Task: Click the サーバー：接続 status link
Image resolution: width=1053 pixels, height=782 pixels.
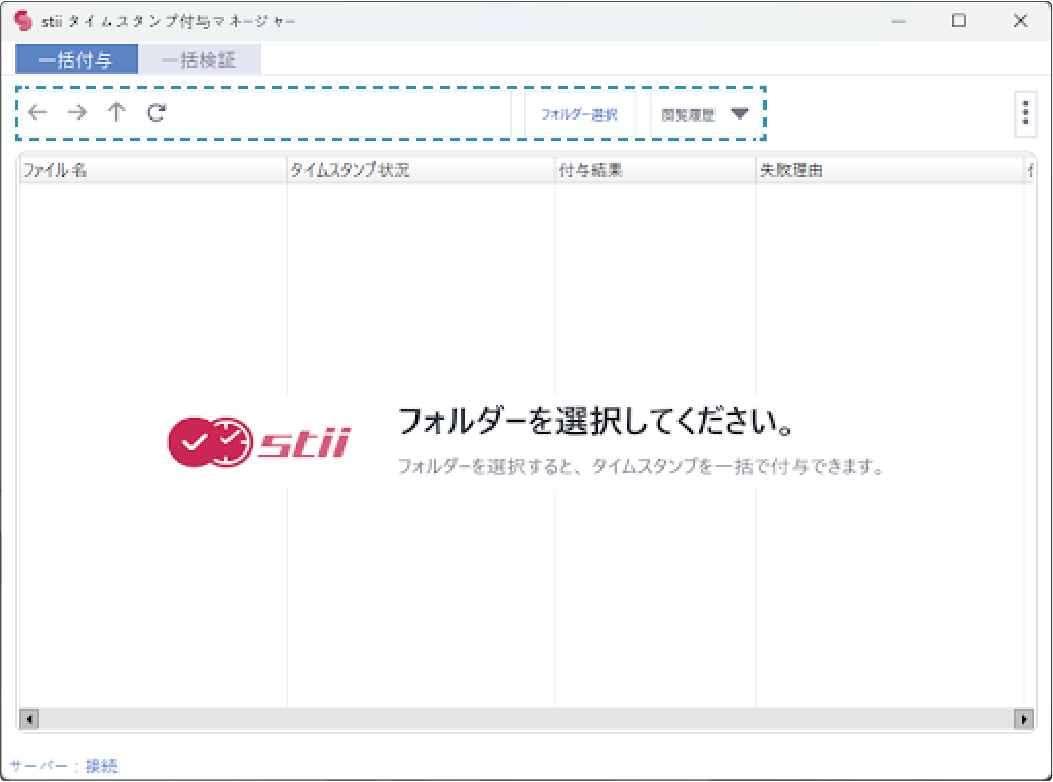Action: click(64, 766)
